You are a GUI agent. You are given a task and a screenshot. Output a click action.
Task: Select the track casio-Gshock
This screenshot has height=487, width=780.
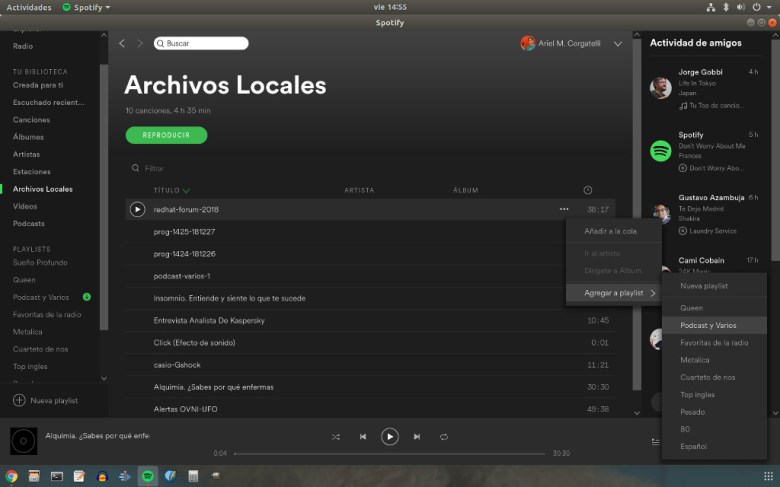coord(177,365)
